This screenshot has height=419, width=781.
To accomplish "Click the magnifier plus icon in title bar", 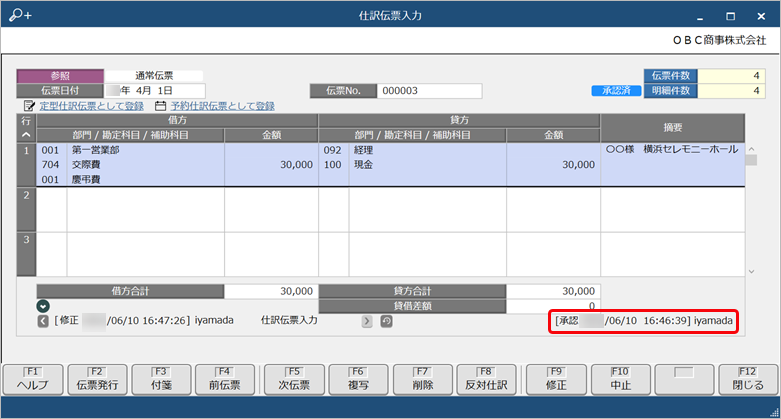I will pos(20,15).
